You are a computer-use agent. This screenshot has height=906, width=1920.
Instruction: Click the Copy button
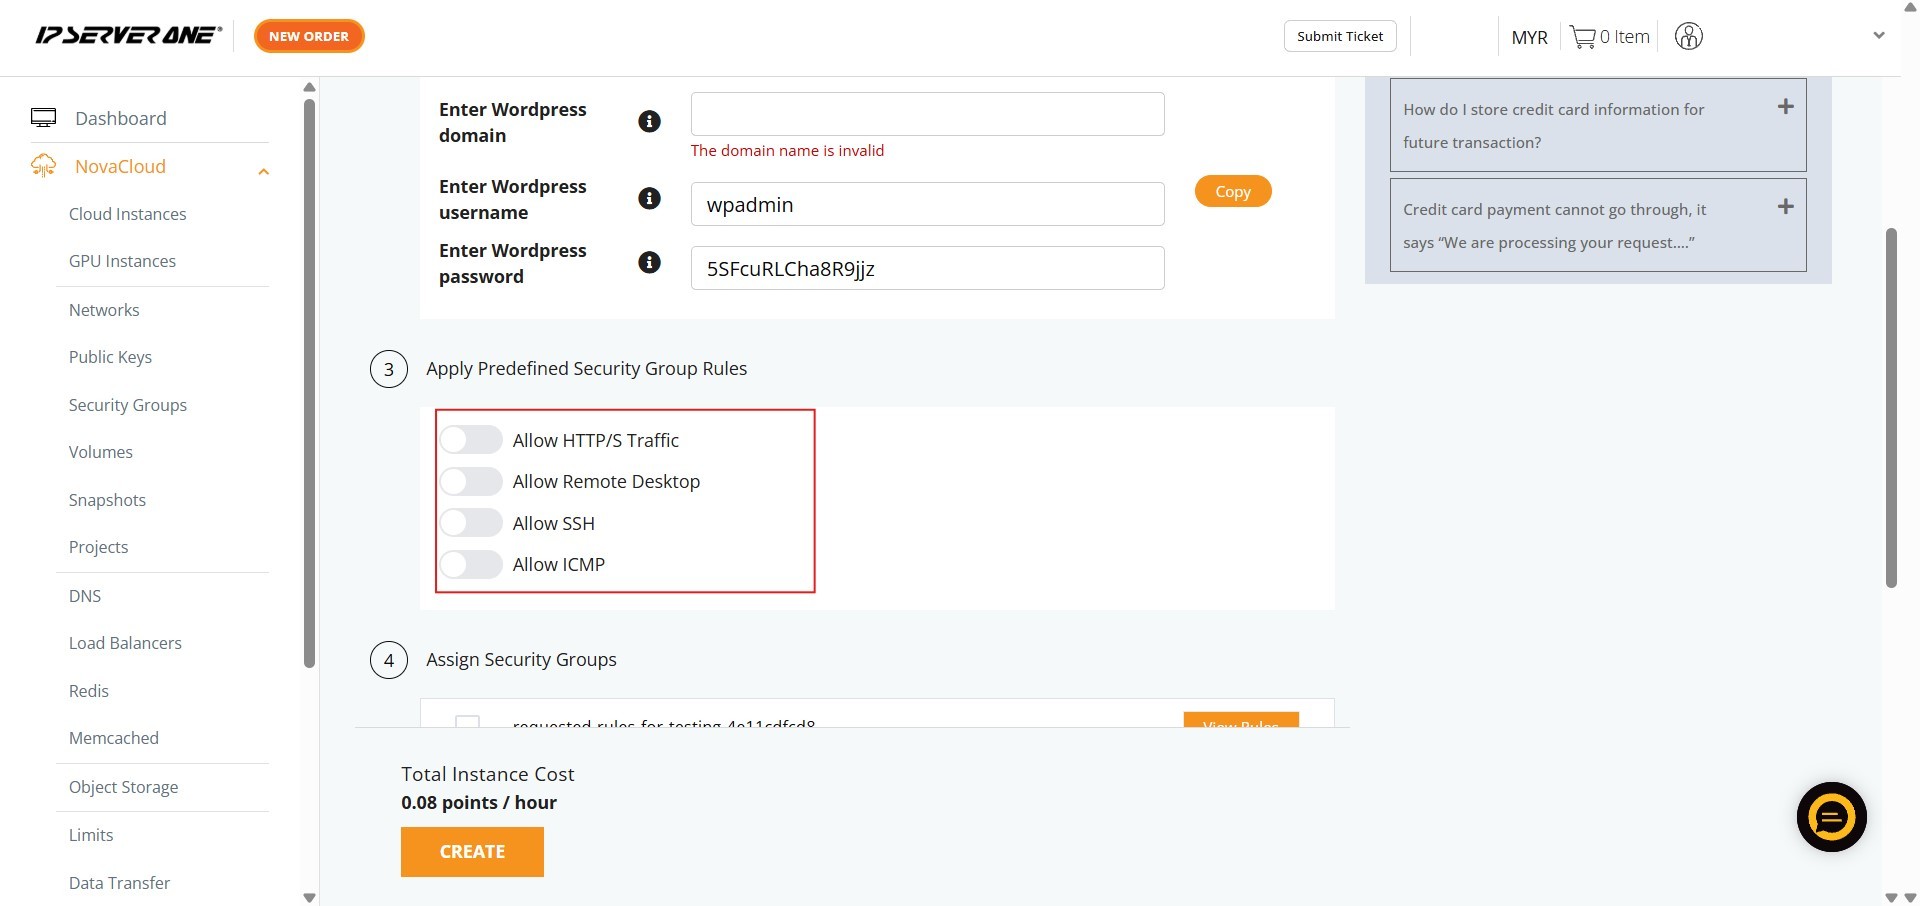tap(1232, 192)
